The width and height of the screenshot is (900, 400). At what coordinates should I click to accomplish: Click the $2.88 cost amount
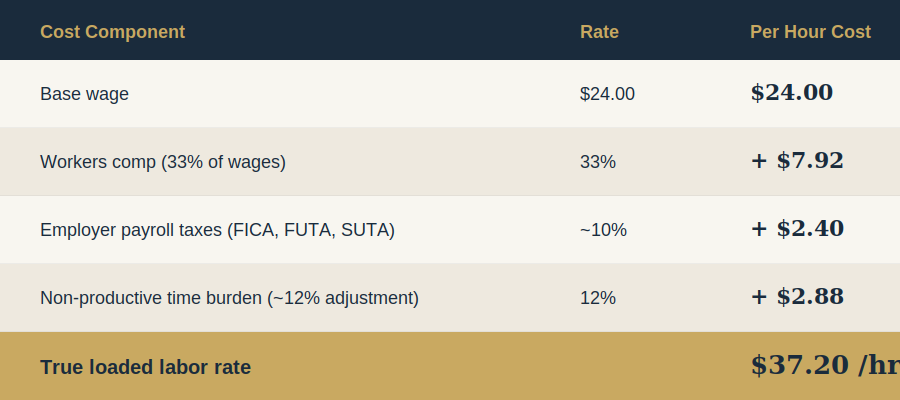tap(810, 297)
